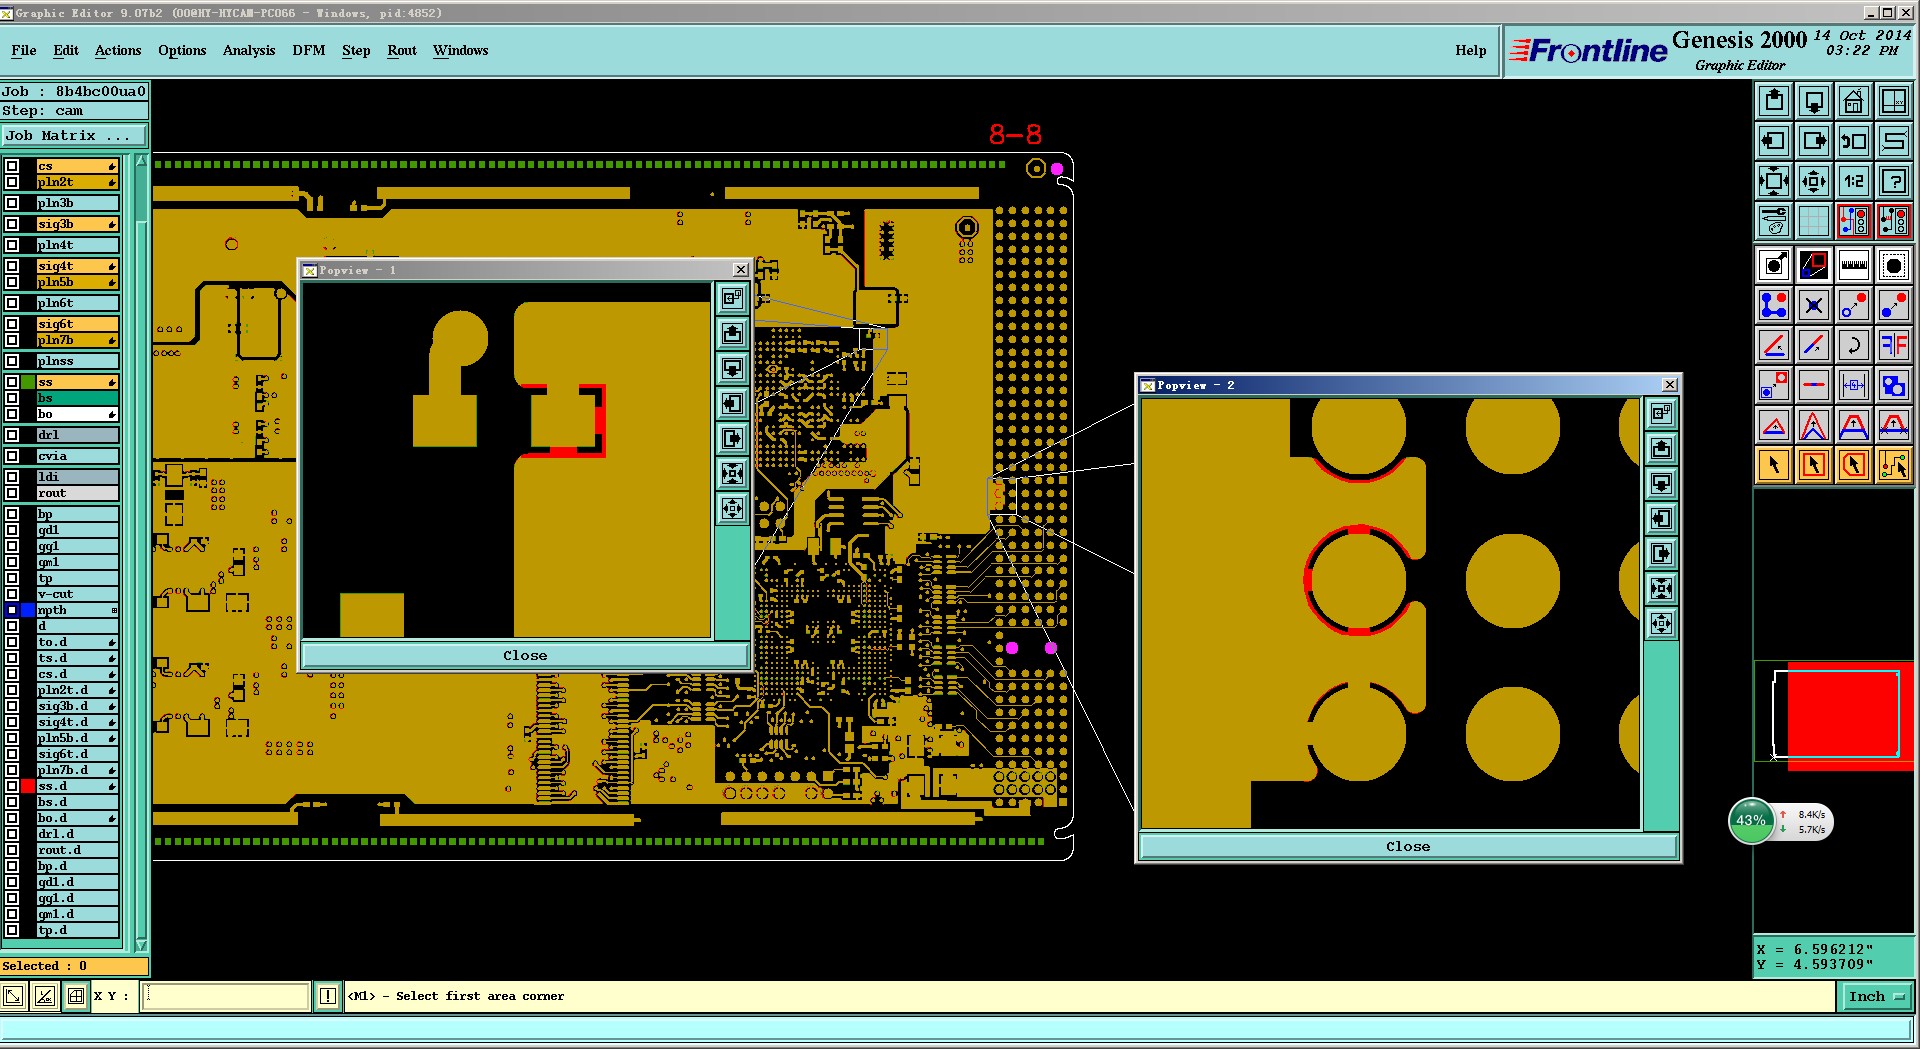Click the red color swatch of ss.d layer
Viewport: 1920px width, 1049px height.
tap(28, 786)
